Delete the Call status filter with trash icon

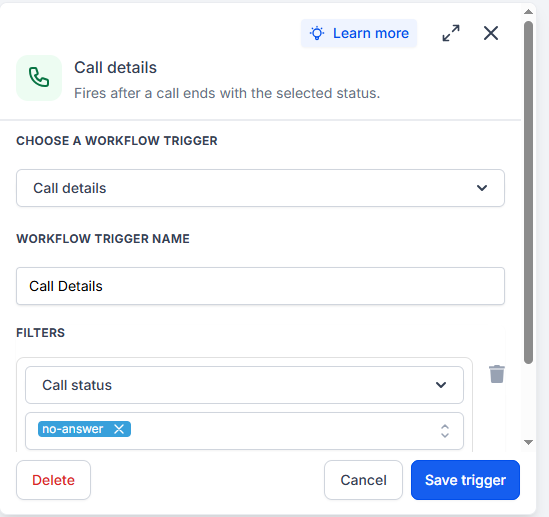[496, 374]
